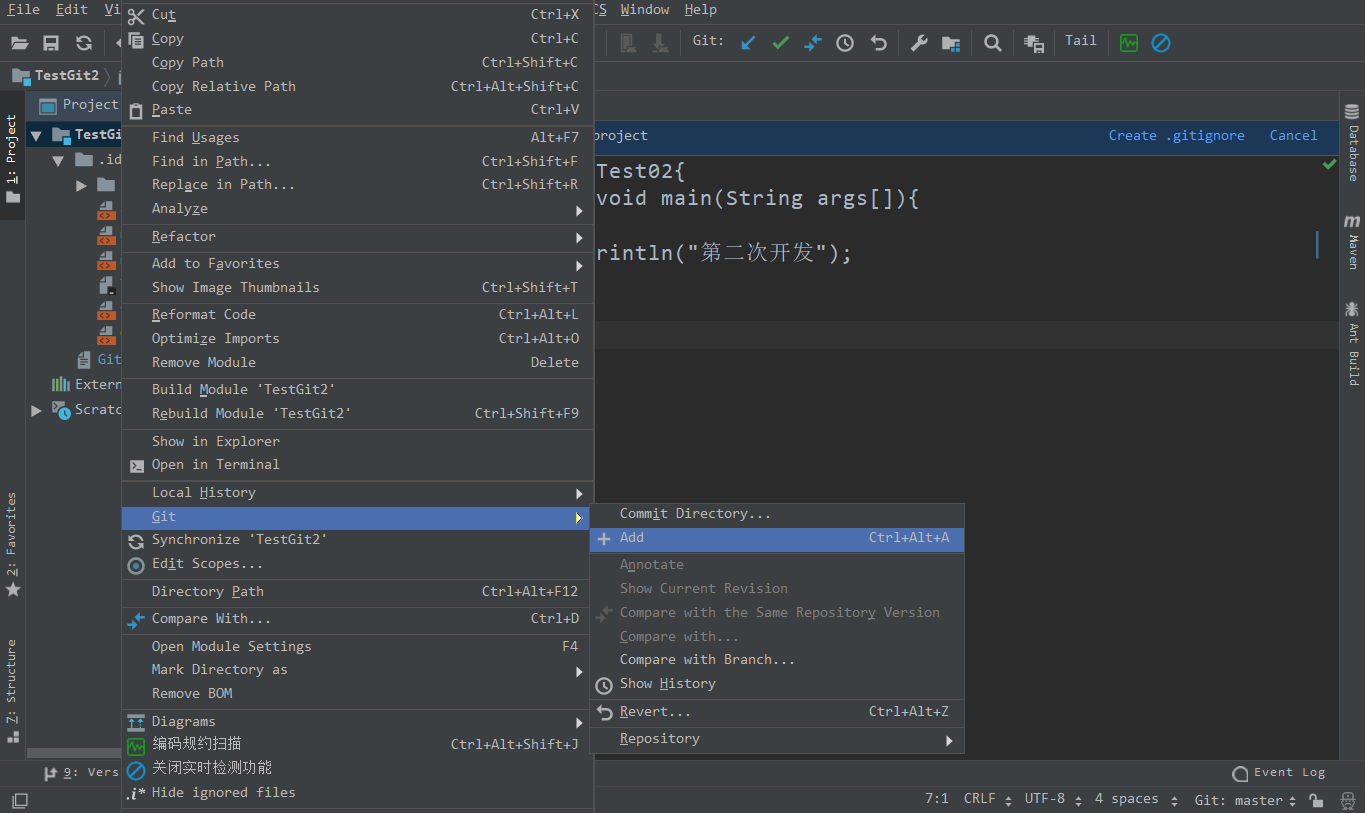1365x813 pixels.
Task: Toggle the read-only lock icon in status bar
Action: coord(1317,800)
